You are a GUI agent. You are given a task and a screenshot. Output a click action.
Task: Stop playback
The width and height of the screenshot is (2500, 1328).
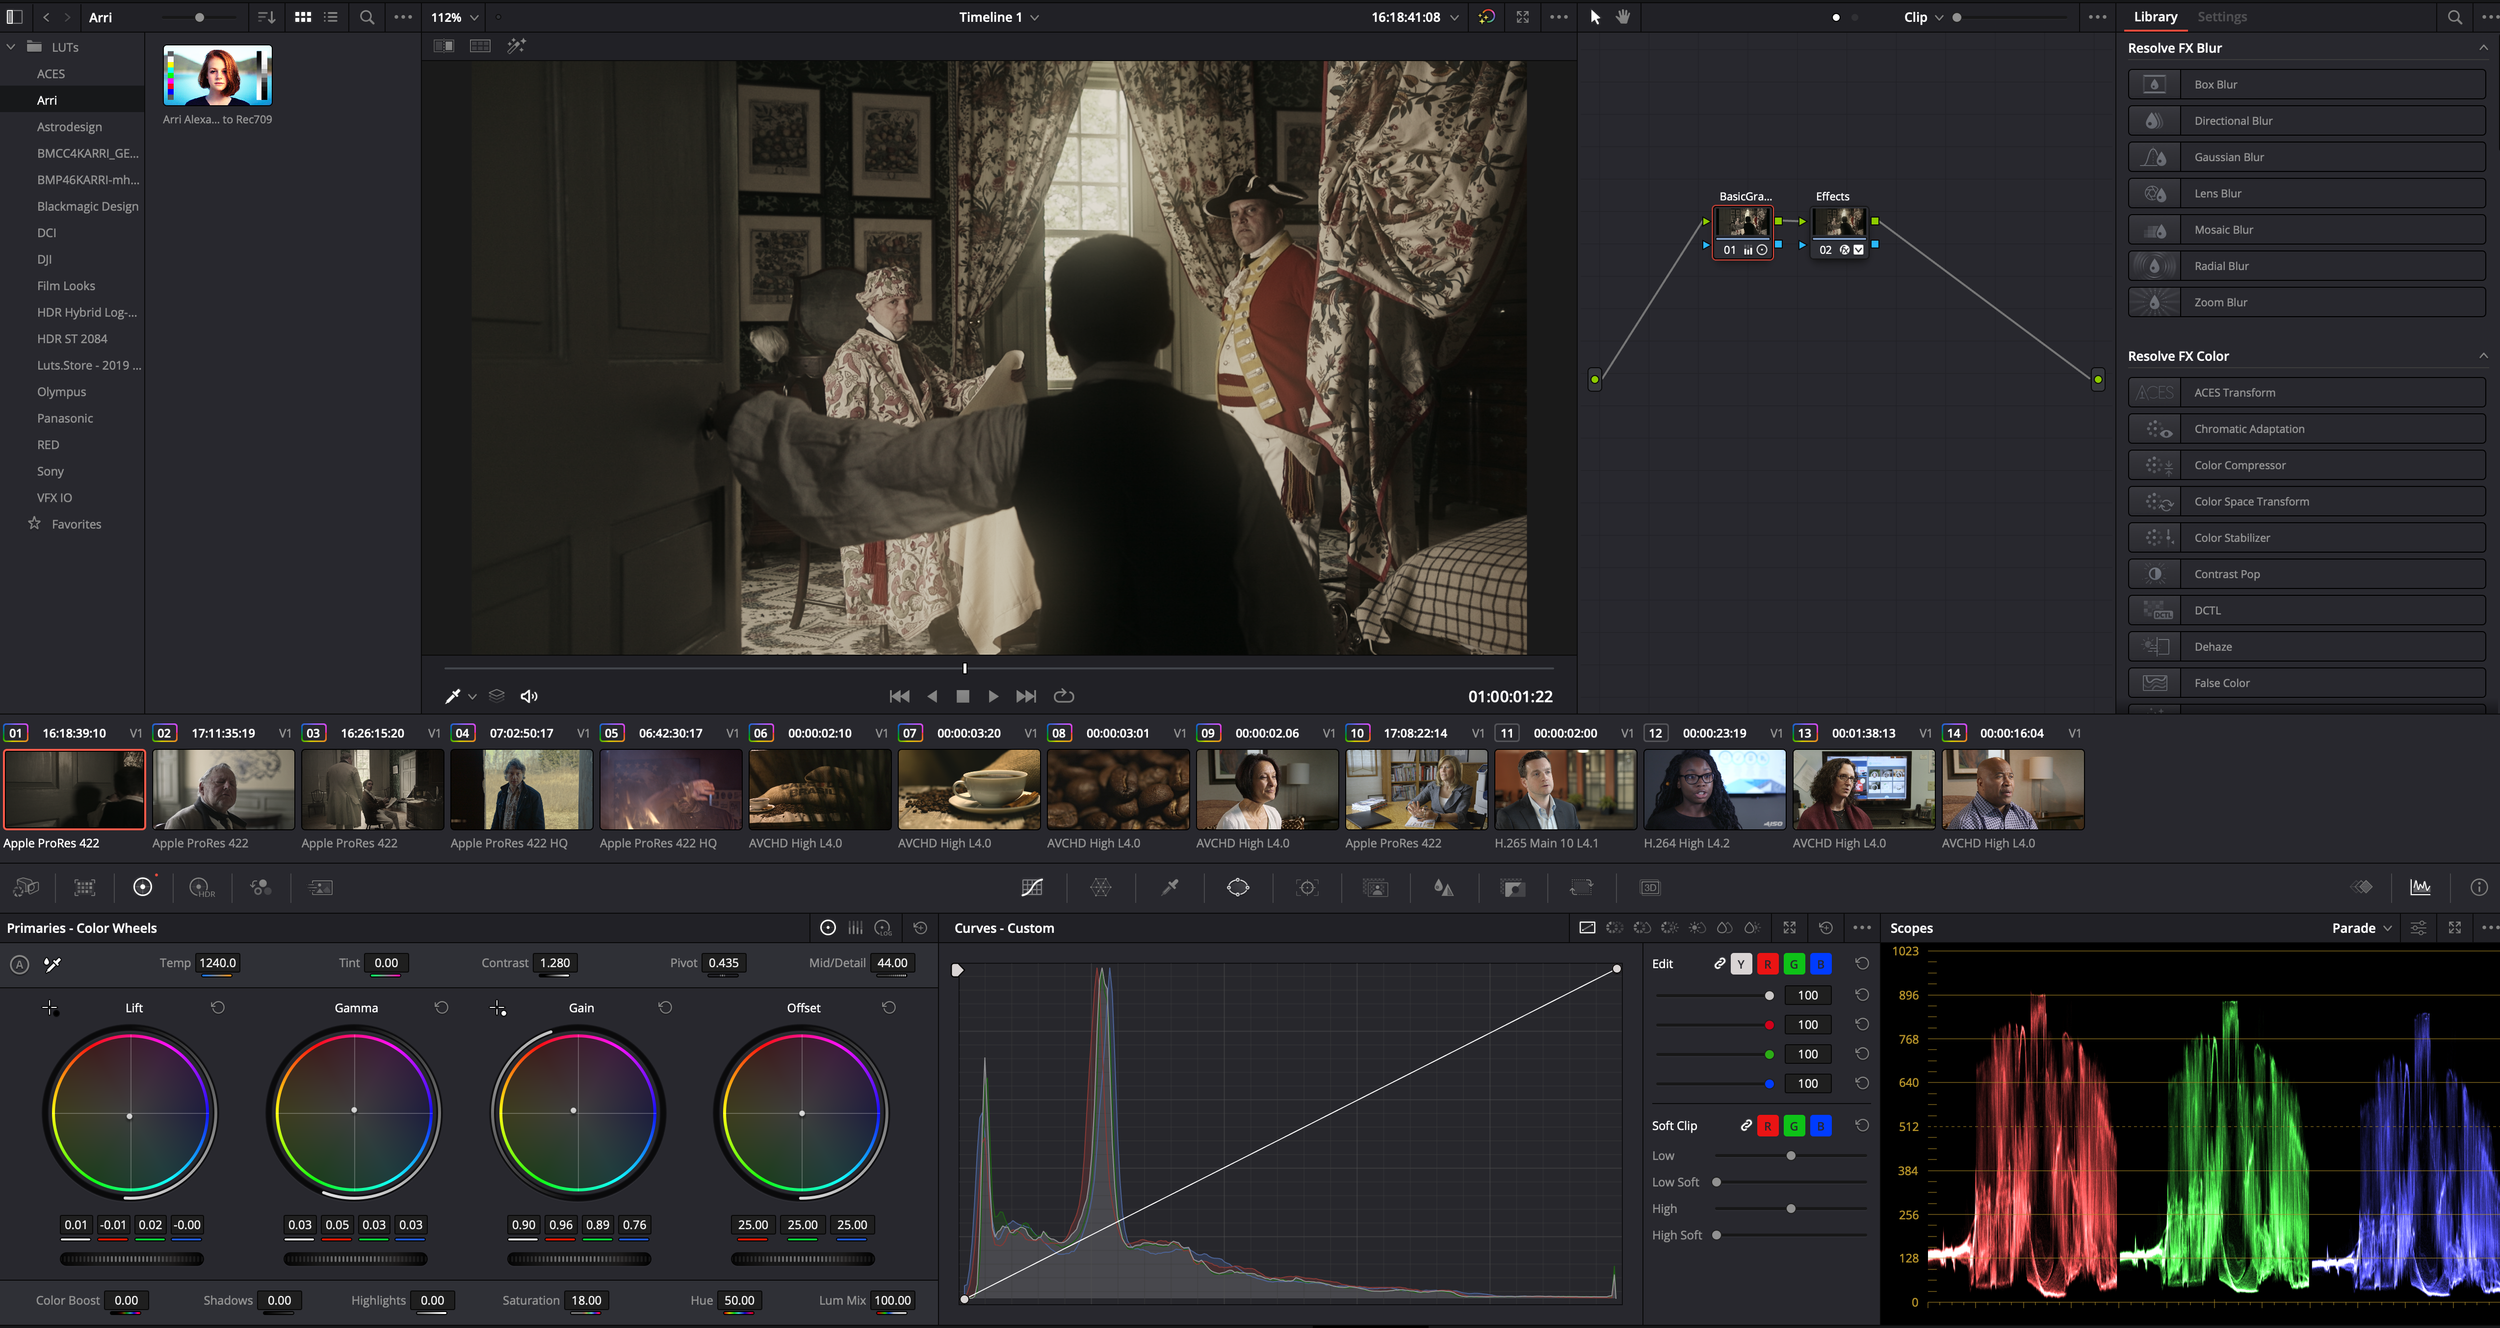click(x=962, y=696)
